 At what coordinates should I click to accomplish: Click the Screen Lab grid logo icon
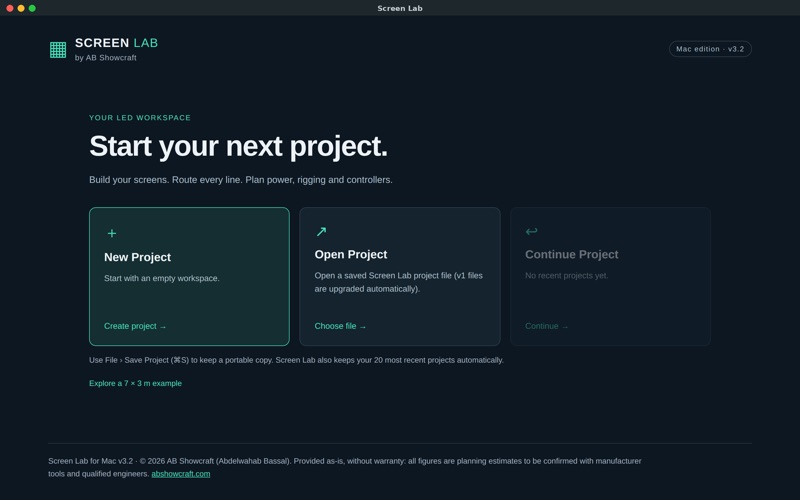pyautogui.click(x=58, y=50)
